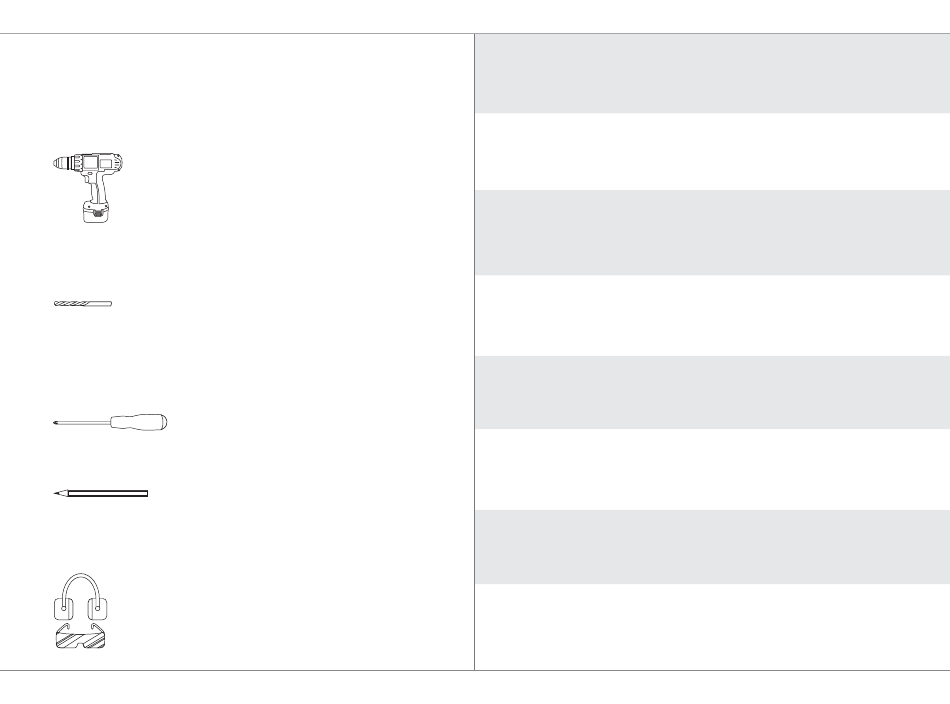The image size is (950, 704).
Task: Select the first gray row in right panel
Action: pos(712,73)
